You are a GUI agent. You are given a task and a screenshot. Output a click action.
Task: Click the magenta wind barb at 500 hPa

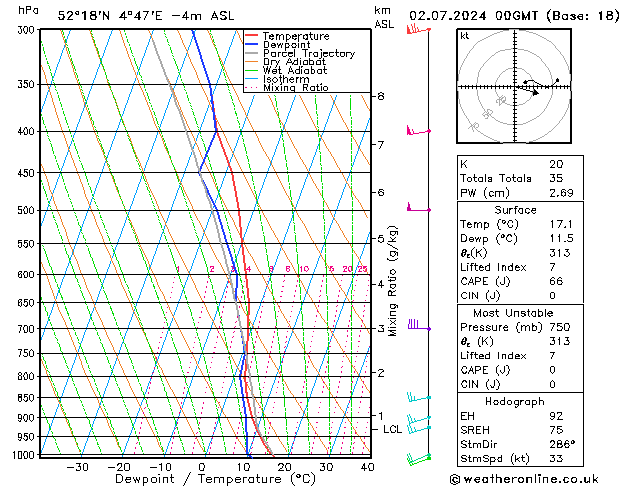418,207
